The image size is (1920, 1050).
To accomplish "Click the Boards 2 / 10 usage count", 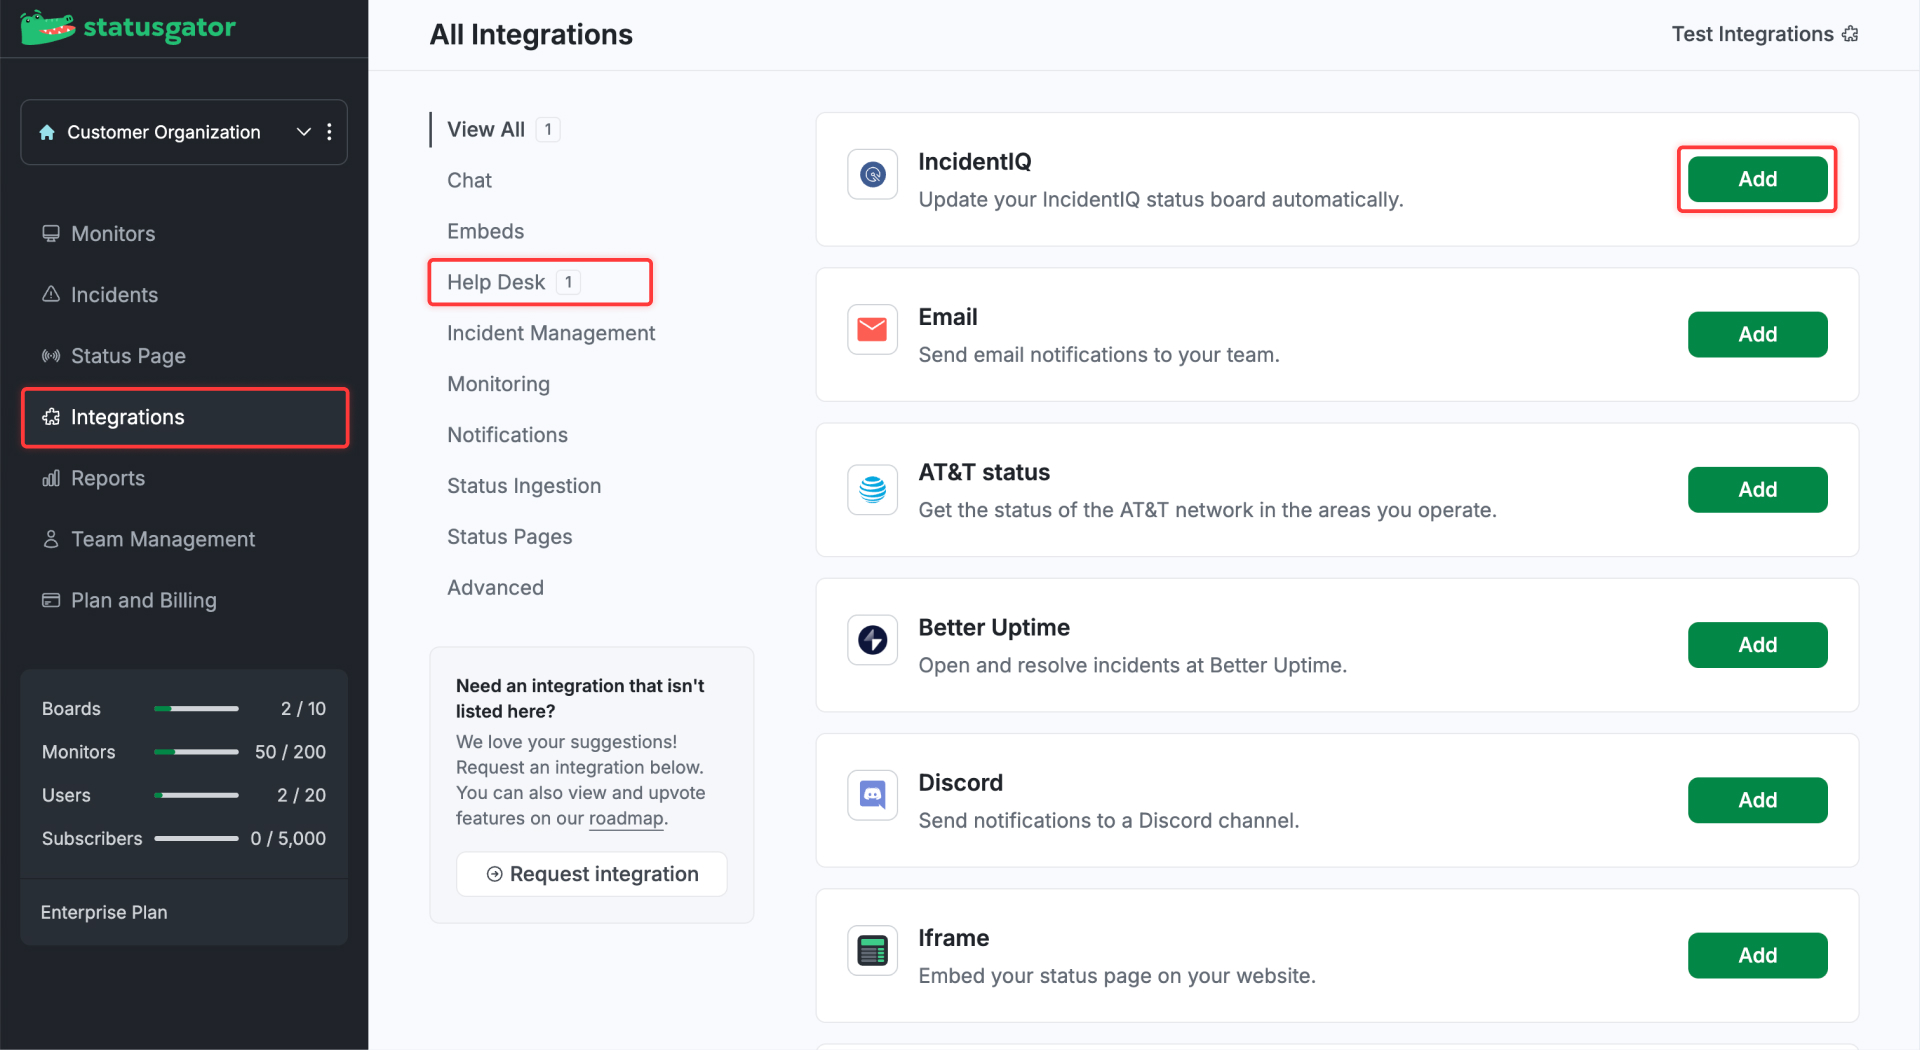I will point(303,709).
